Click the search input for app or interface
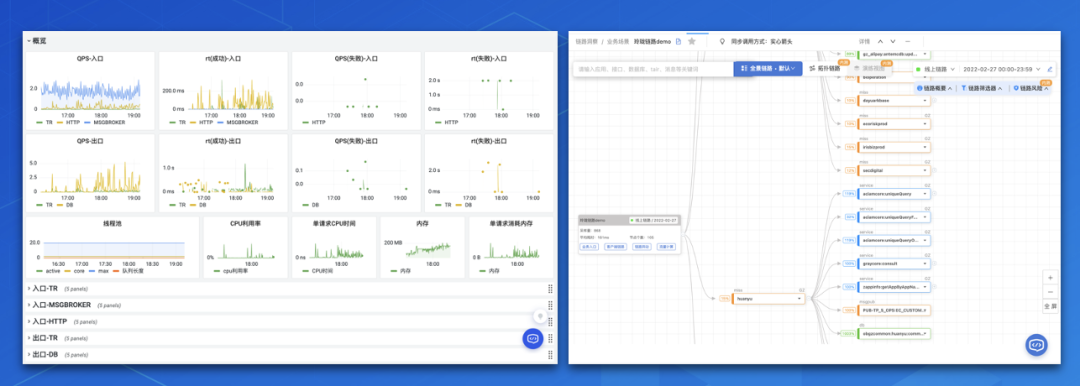1080x386 pixels. [653, 69]
